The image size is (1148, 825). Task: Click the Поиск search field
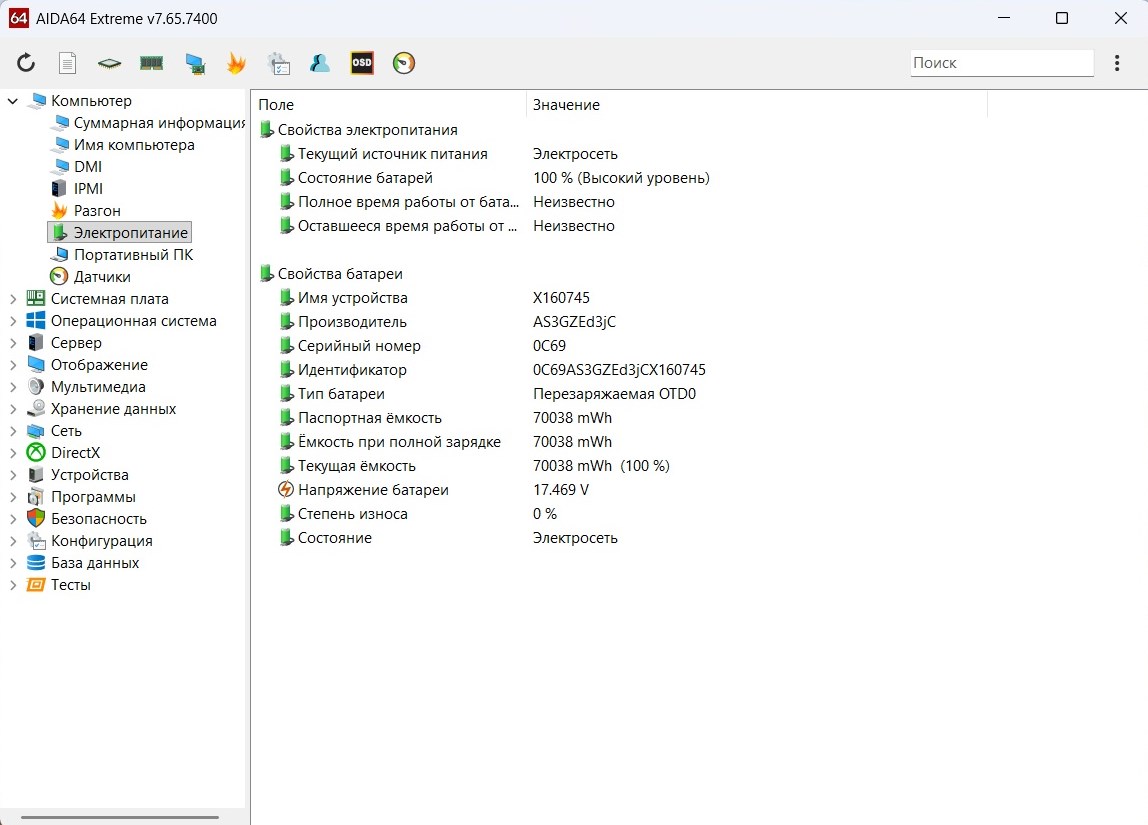coord(1000,63)
